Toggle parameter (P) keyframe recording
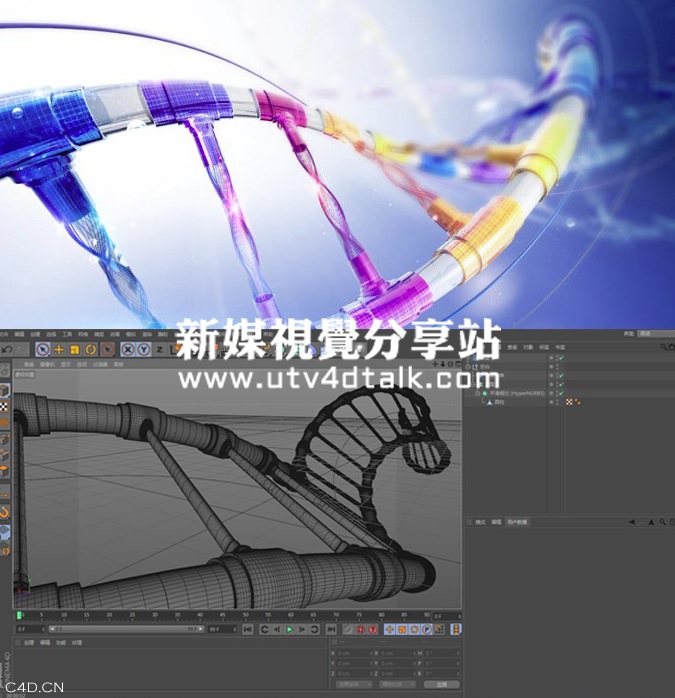 click(427, 629)
